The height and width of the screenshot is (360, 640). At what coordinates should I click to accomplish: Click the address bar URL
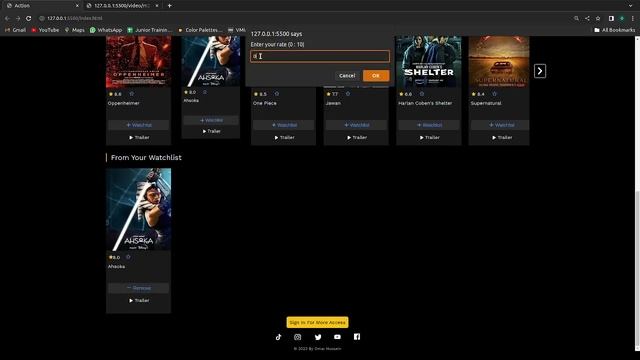point(74,18)
